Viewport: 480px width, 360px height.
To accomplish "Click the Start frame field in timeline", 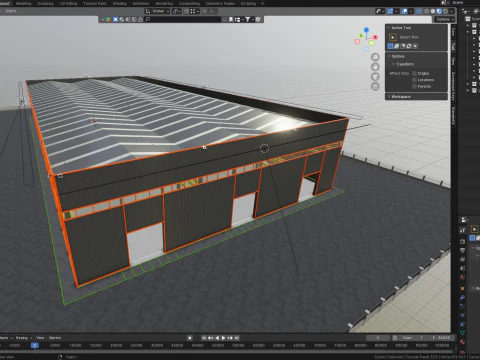I will point(413,338).
